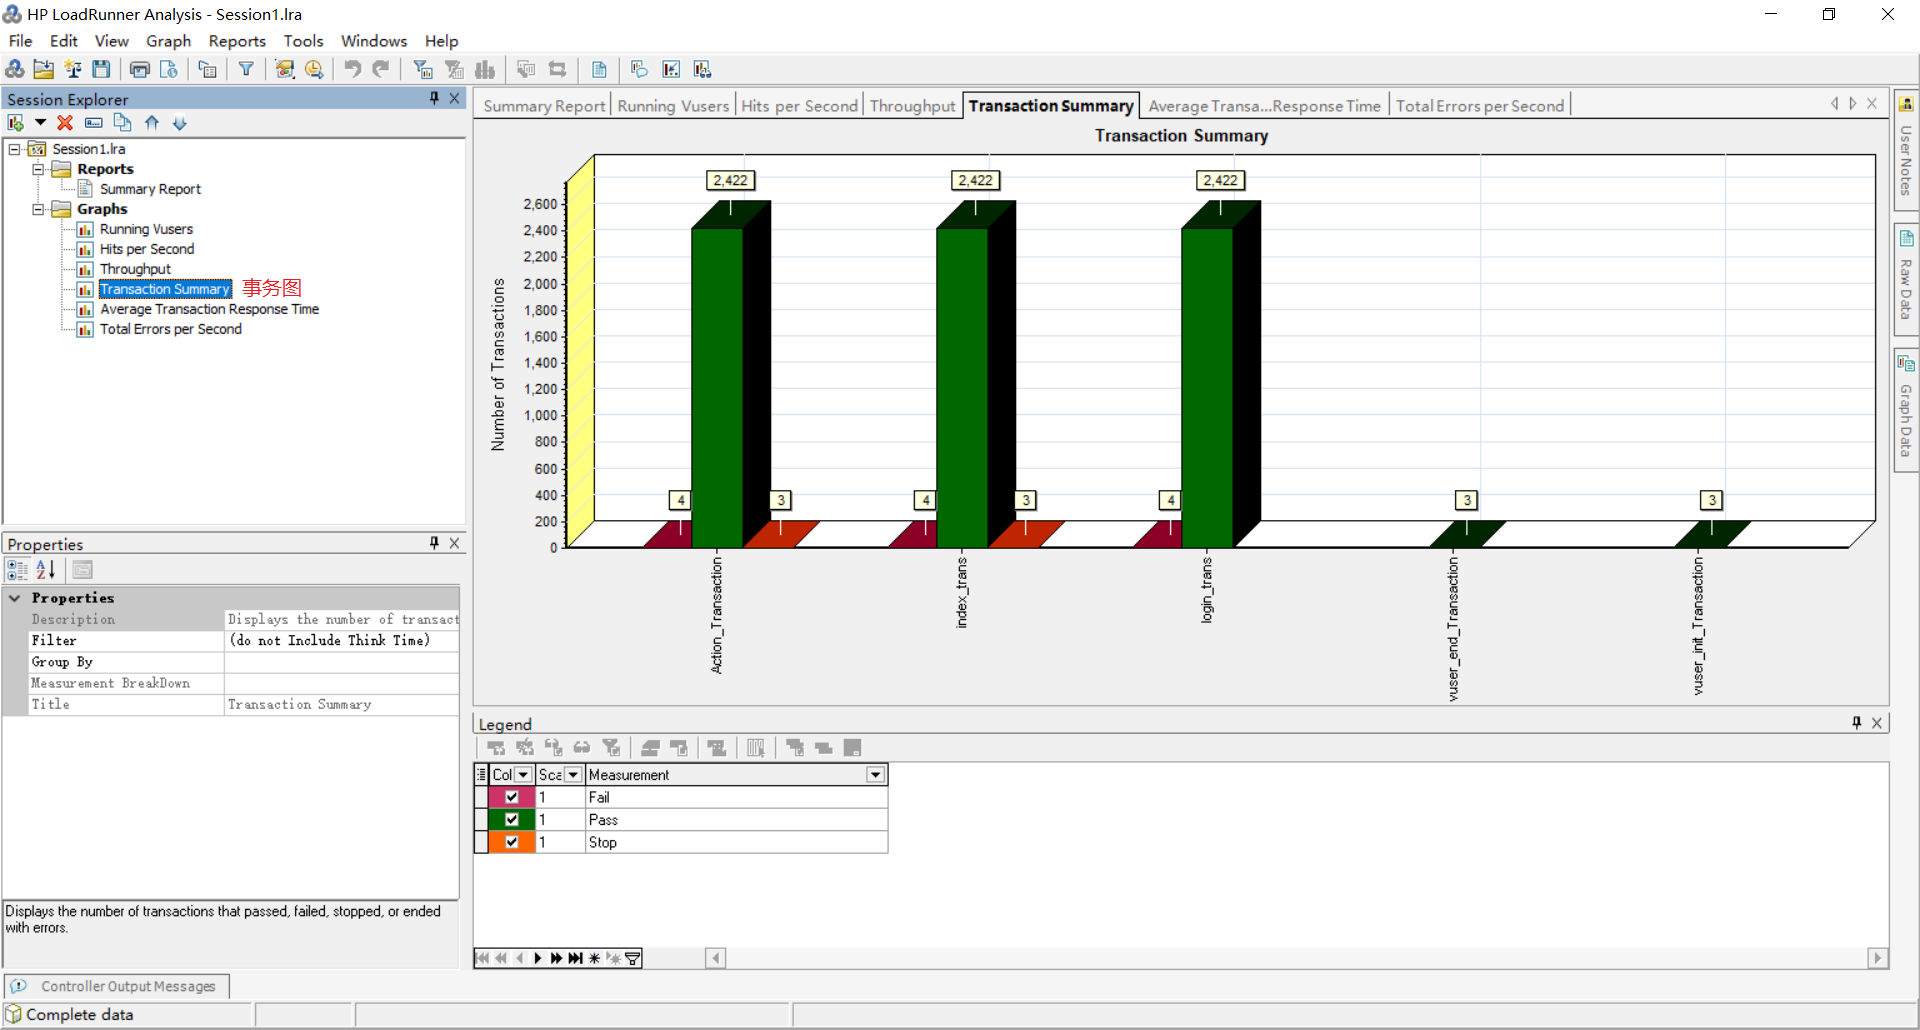1920x1030 pixels.
Task: Open the Raw Data side tab
Action: [1906, 280]
